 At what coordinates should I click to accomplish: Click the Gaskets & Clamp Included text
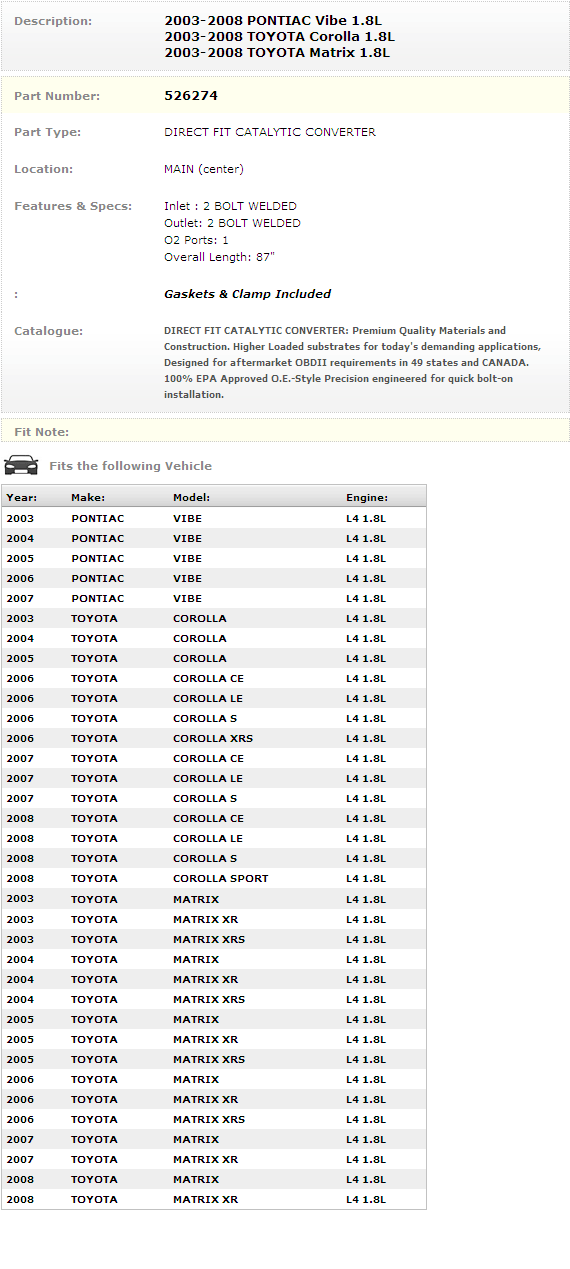[247, 294]
